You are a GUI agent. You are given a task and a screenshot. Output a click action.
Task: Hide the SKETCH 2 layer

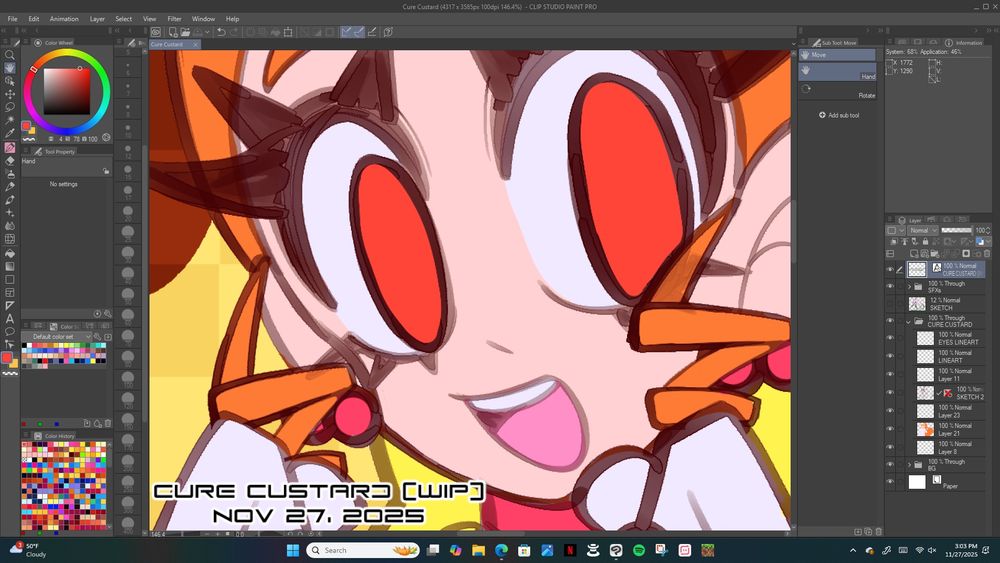pyautogui.click(x=890, y=393)
